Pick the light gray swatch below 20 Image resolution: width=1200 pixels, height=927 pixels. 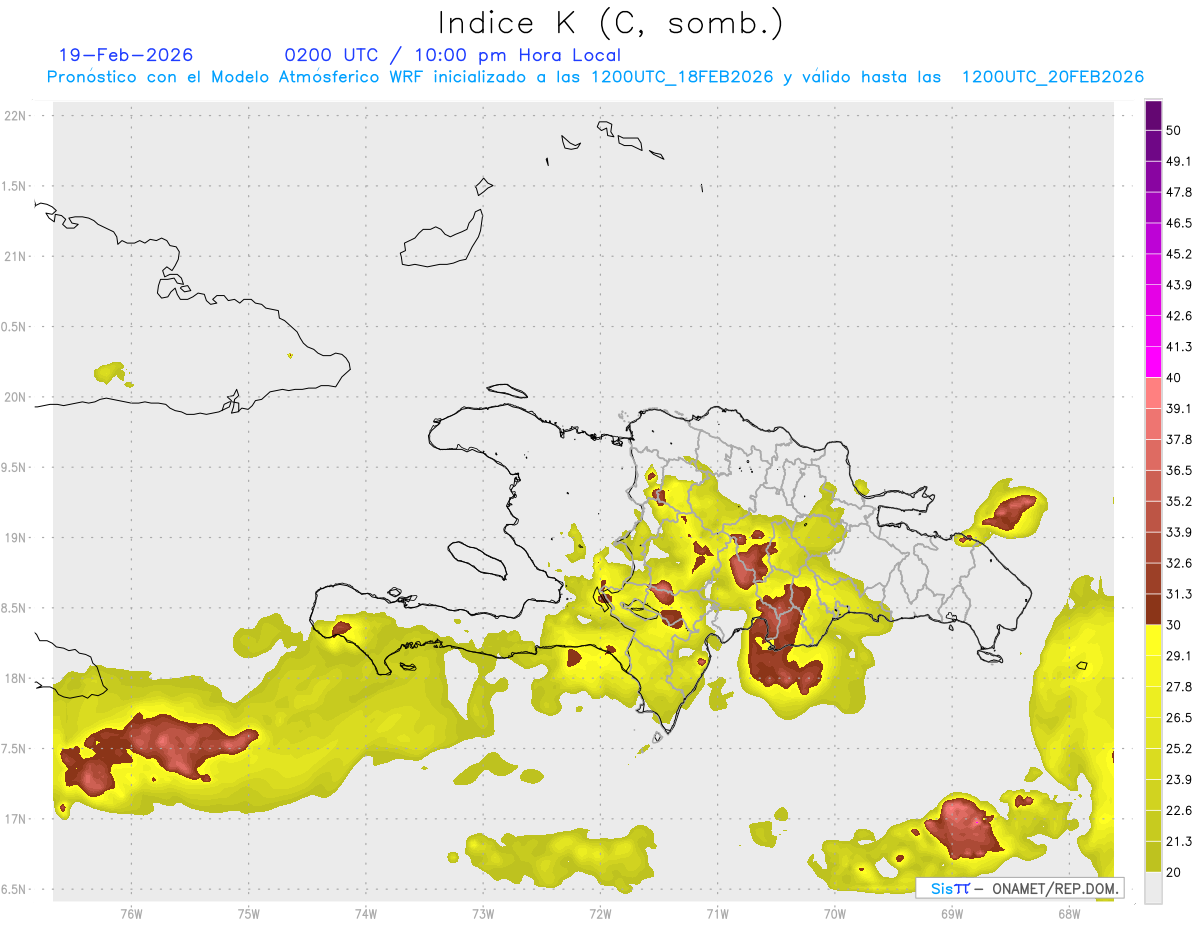coord(1153,887)
